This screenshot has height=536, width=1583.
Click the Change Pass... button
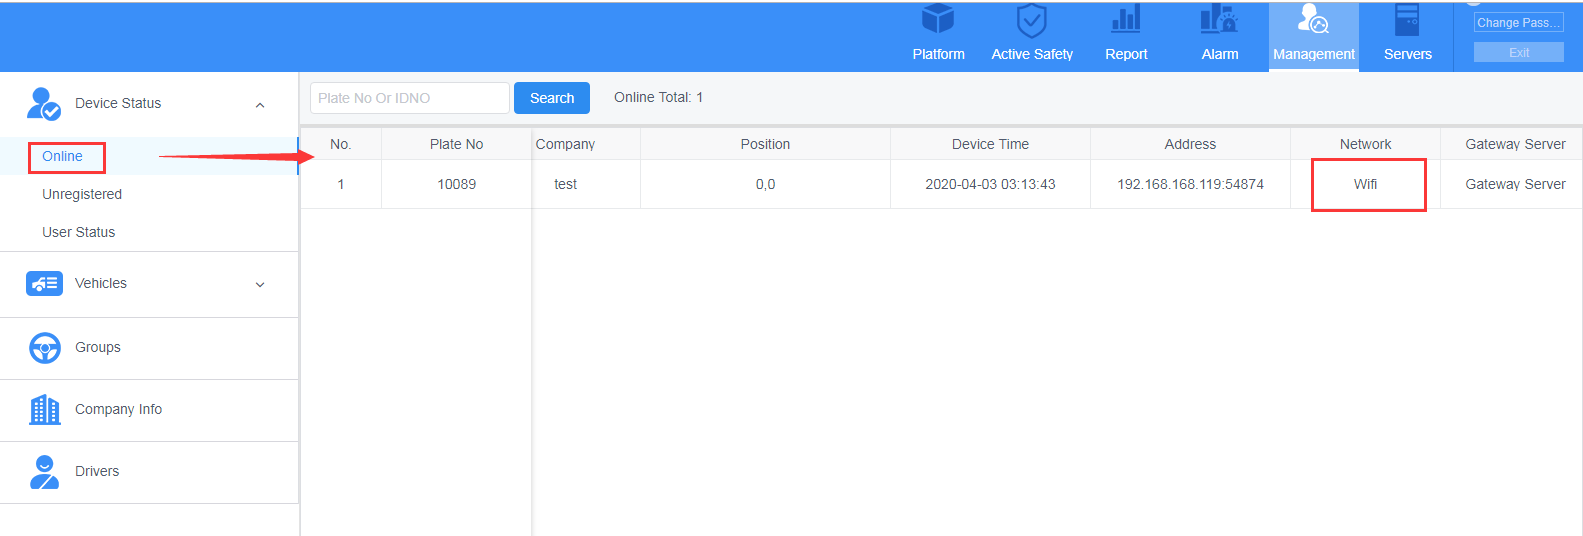pos(1518,23)
